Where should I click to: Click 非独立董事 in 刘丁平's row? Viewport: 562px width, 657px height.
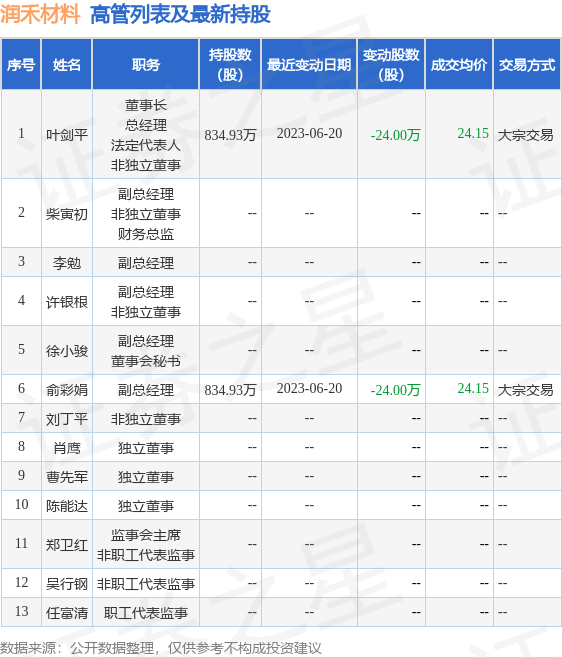coord(146,419)
